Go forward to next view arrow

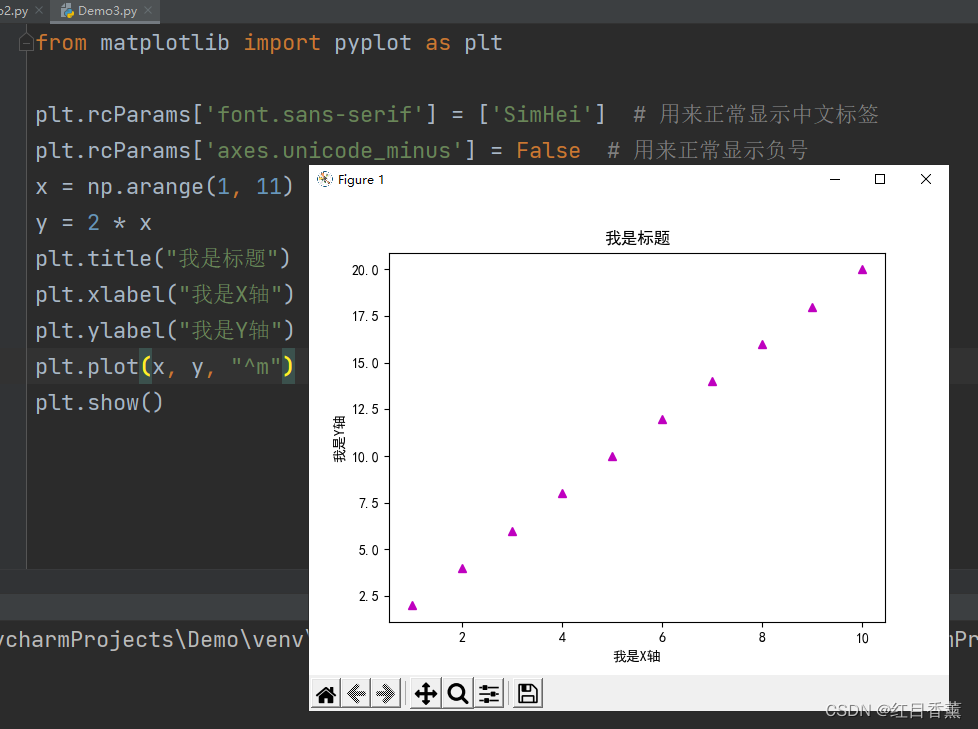pos(385,693)
